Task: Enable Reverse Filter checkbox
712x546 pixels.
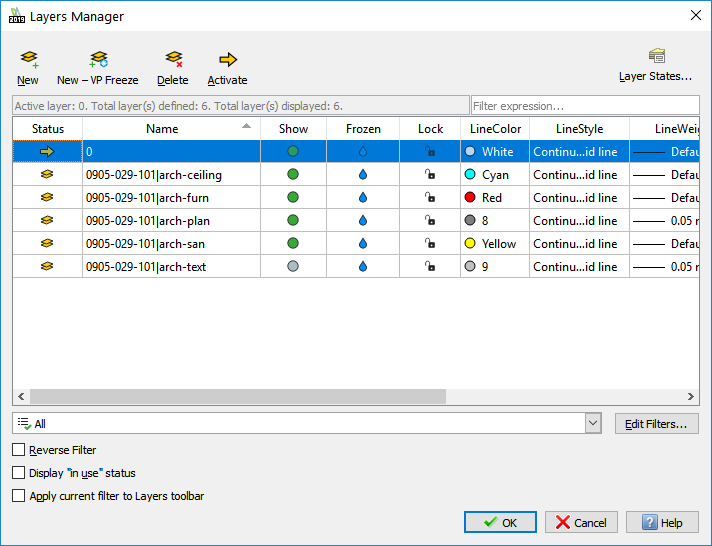Action: (x=19, y=450)
